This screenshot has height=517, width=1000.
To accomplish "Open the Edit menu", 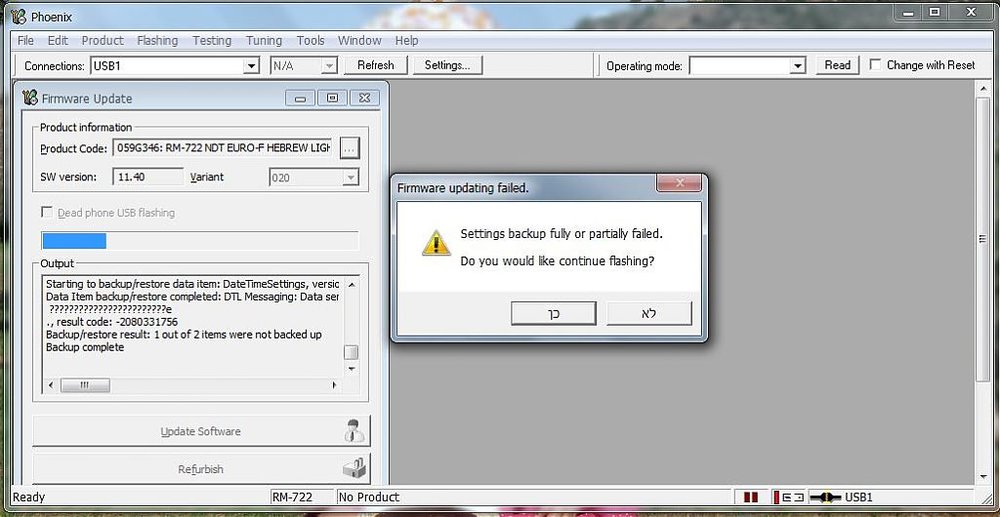I will click(57, 40).
